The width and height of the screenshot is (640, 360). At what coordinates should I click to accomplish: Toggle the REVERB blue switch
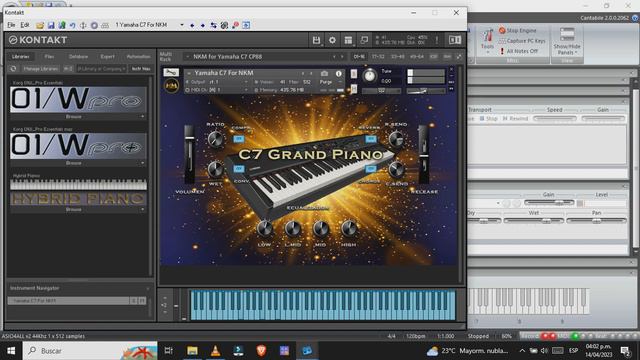371,139
